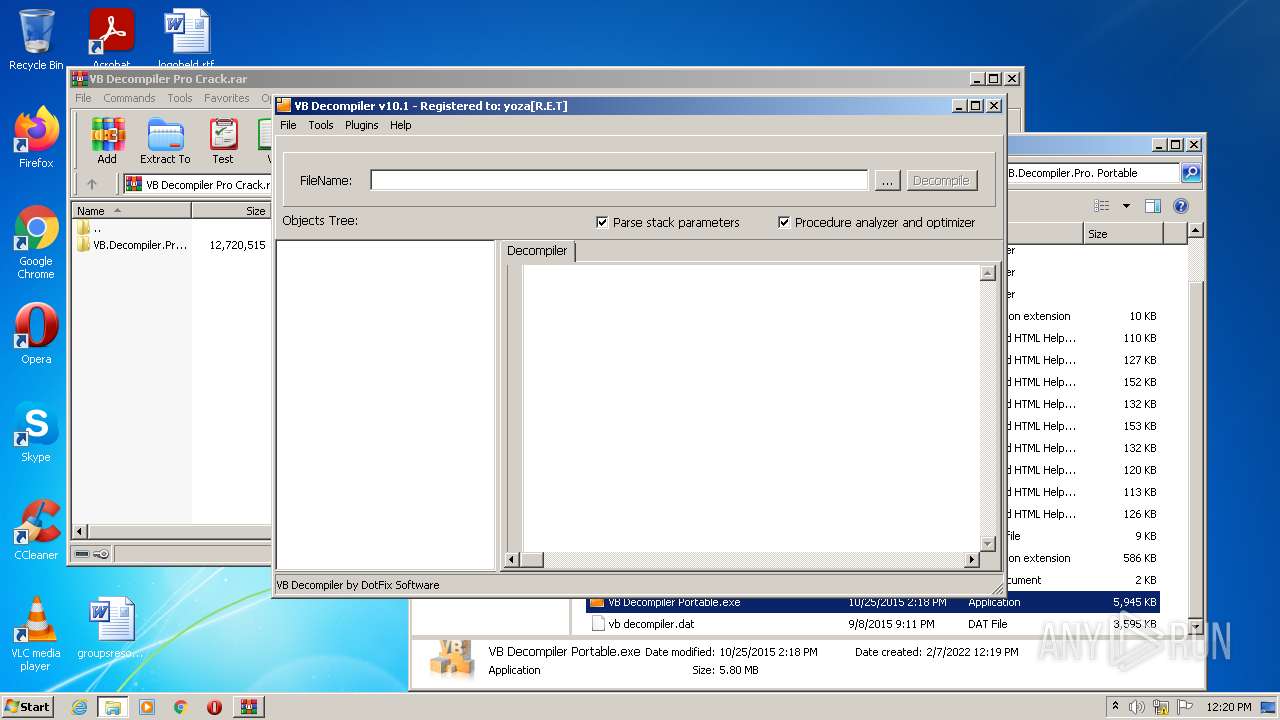Click Extract To icon in WinRAR
Viewport: 1280px width, 720px height.
coord(165,141)
